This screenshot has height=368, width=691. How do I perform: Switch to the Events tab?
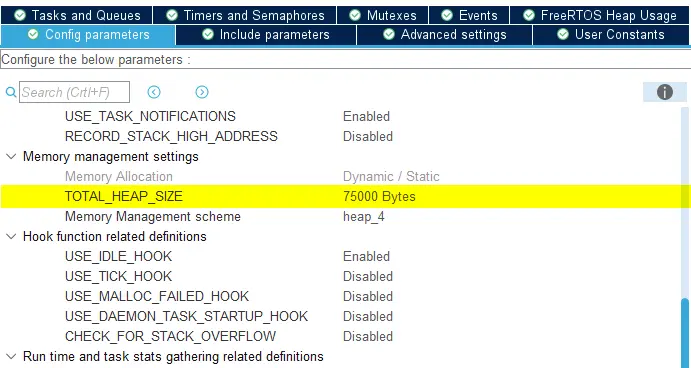[x=469, y=15]
